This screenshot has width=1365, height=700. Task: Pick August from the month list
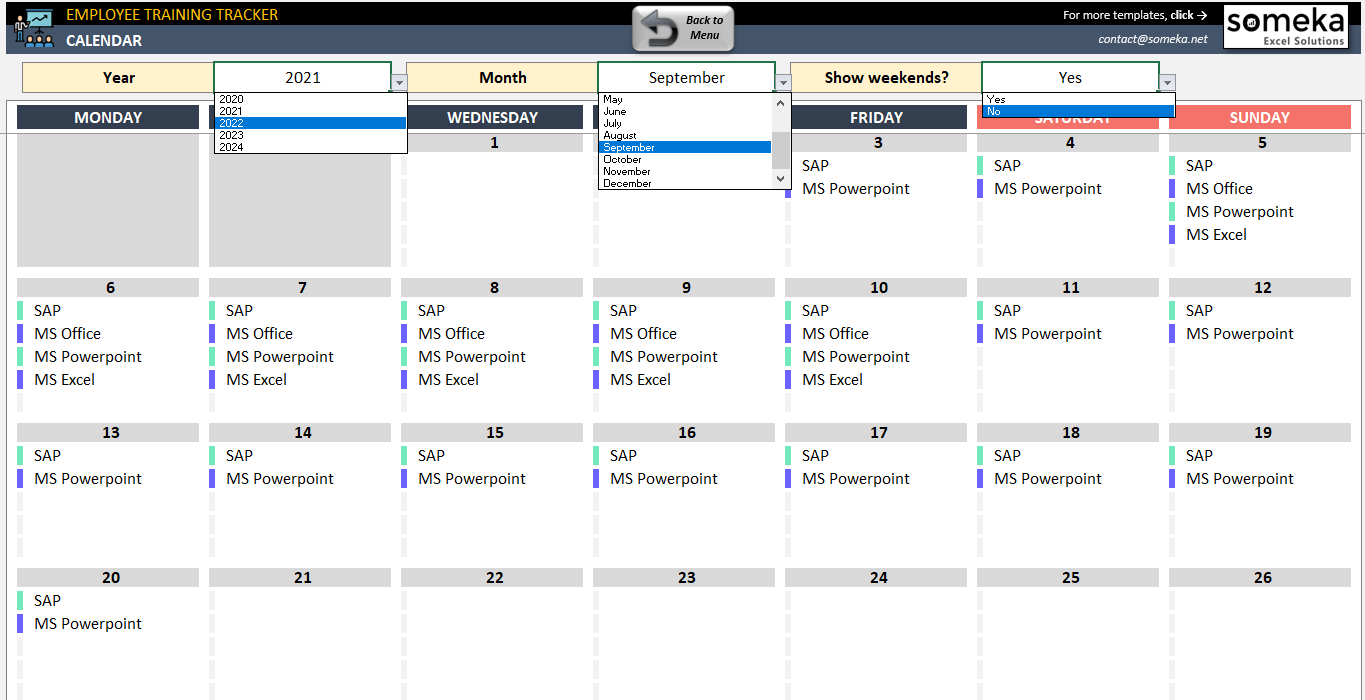tap(686, 135)
